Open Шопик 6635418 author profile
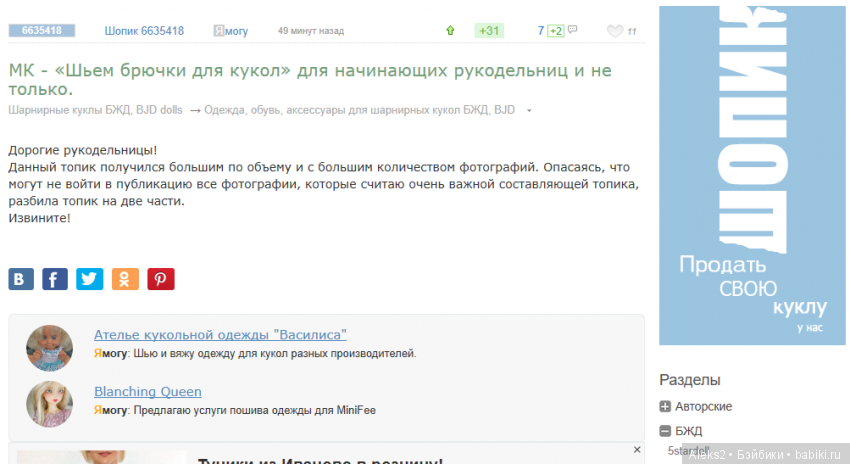Viewport: 850px width, 464px height. (x=144, y=31)
